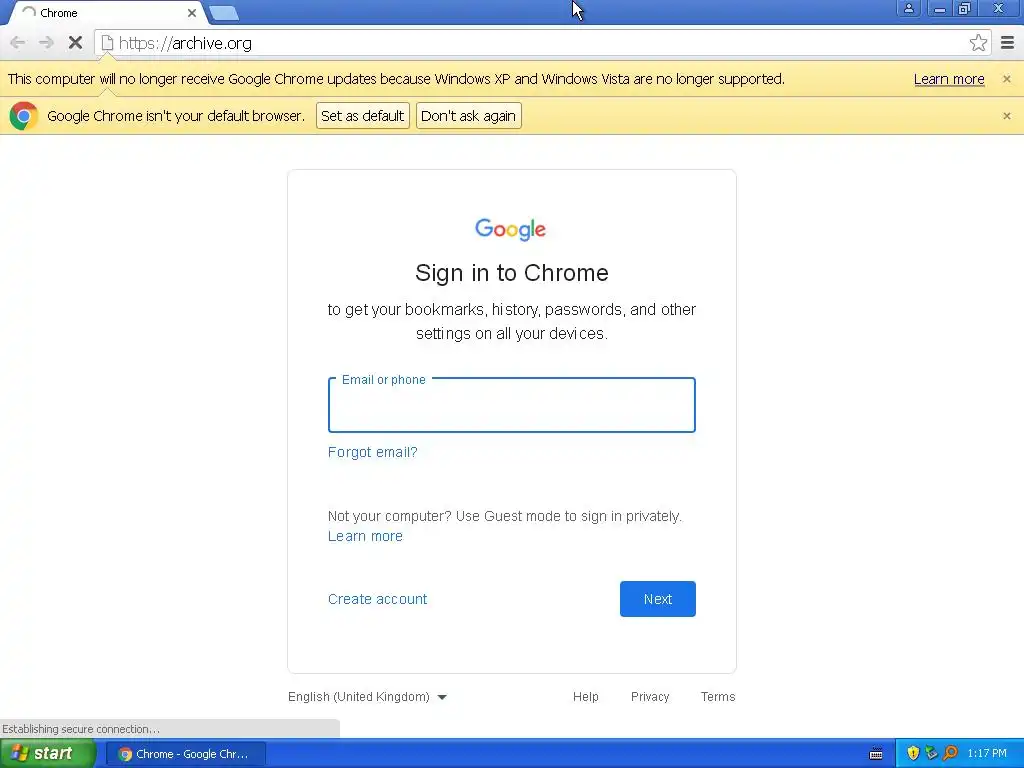The height and width of the screenshot is (768, 1024).
Task: Dismiss the Windows XP update warning bar
Action: 1006,79
